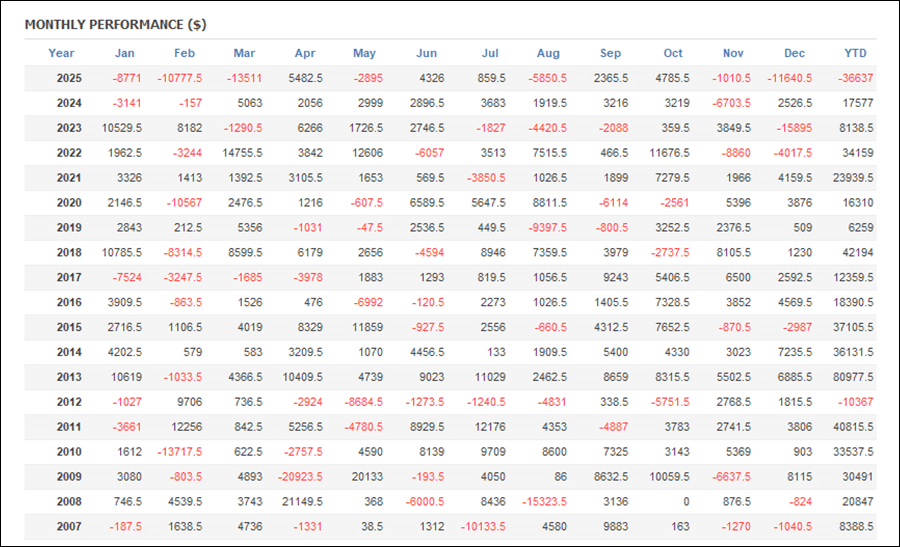900x547 pixels.
Task: Click the Monthly Performance ($) title
Action: pyautogui.click(x=115, y=24)
